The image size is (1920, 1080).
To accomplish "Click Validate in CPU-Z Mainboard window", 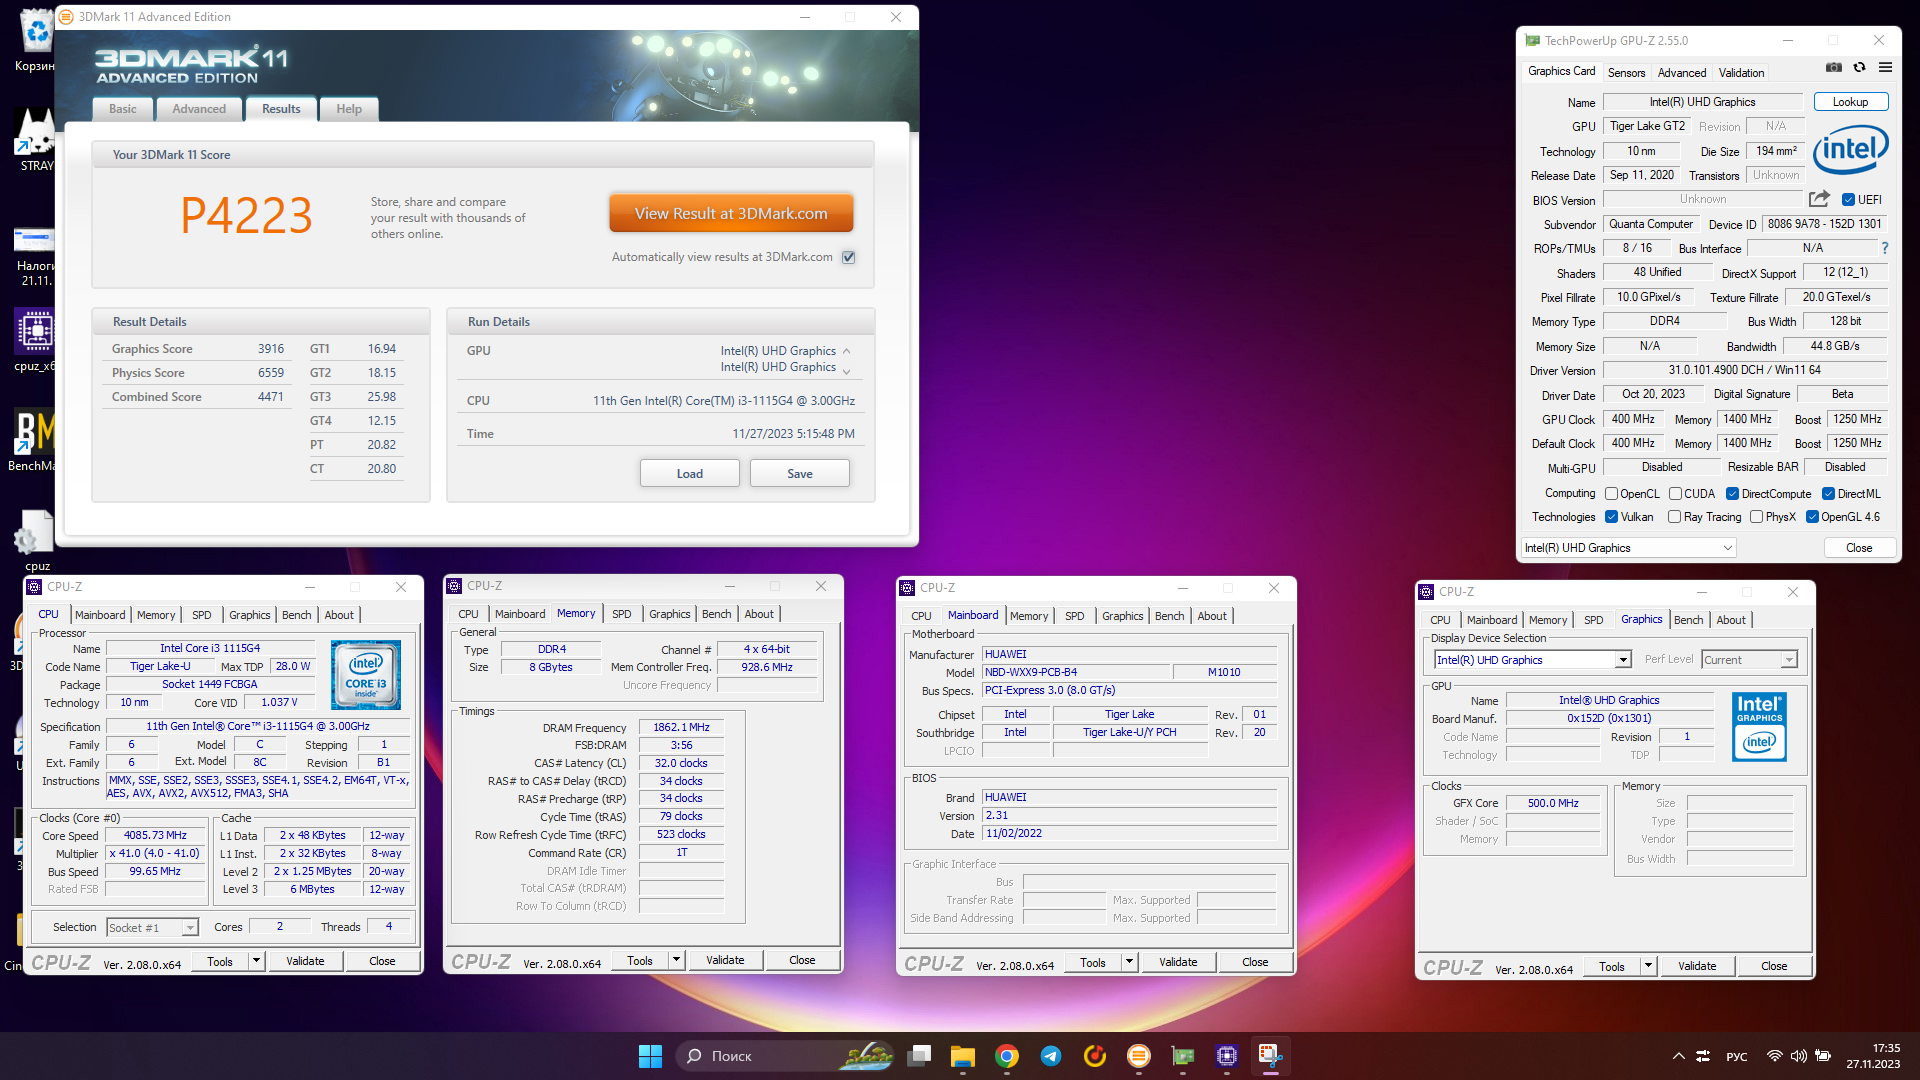I will [x=1178, y=962].
